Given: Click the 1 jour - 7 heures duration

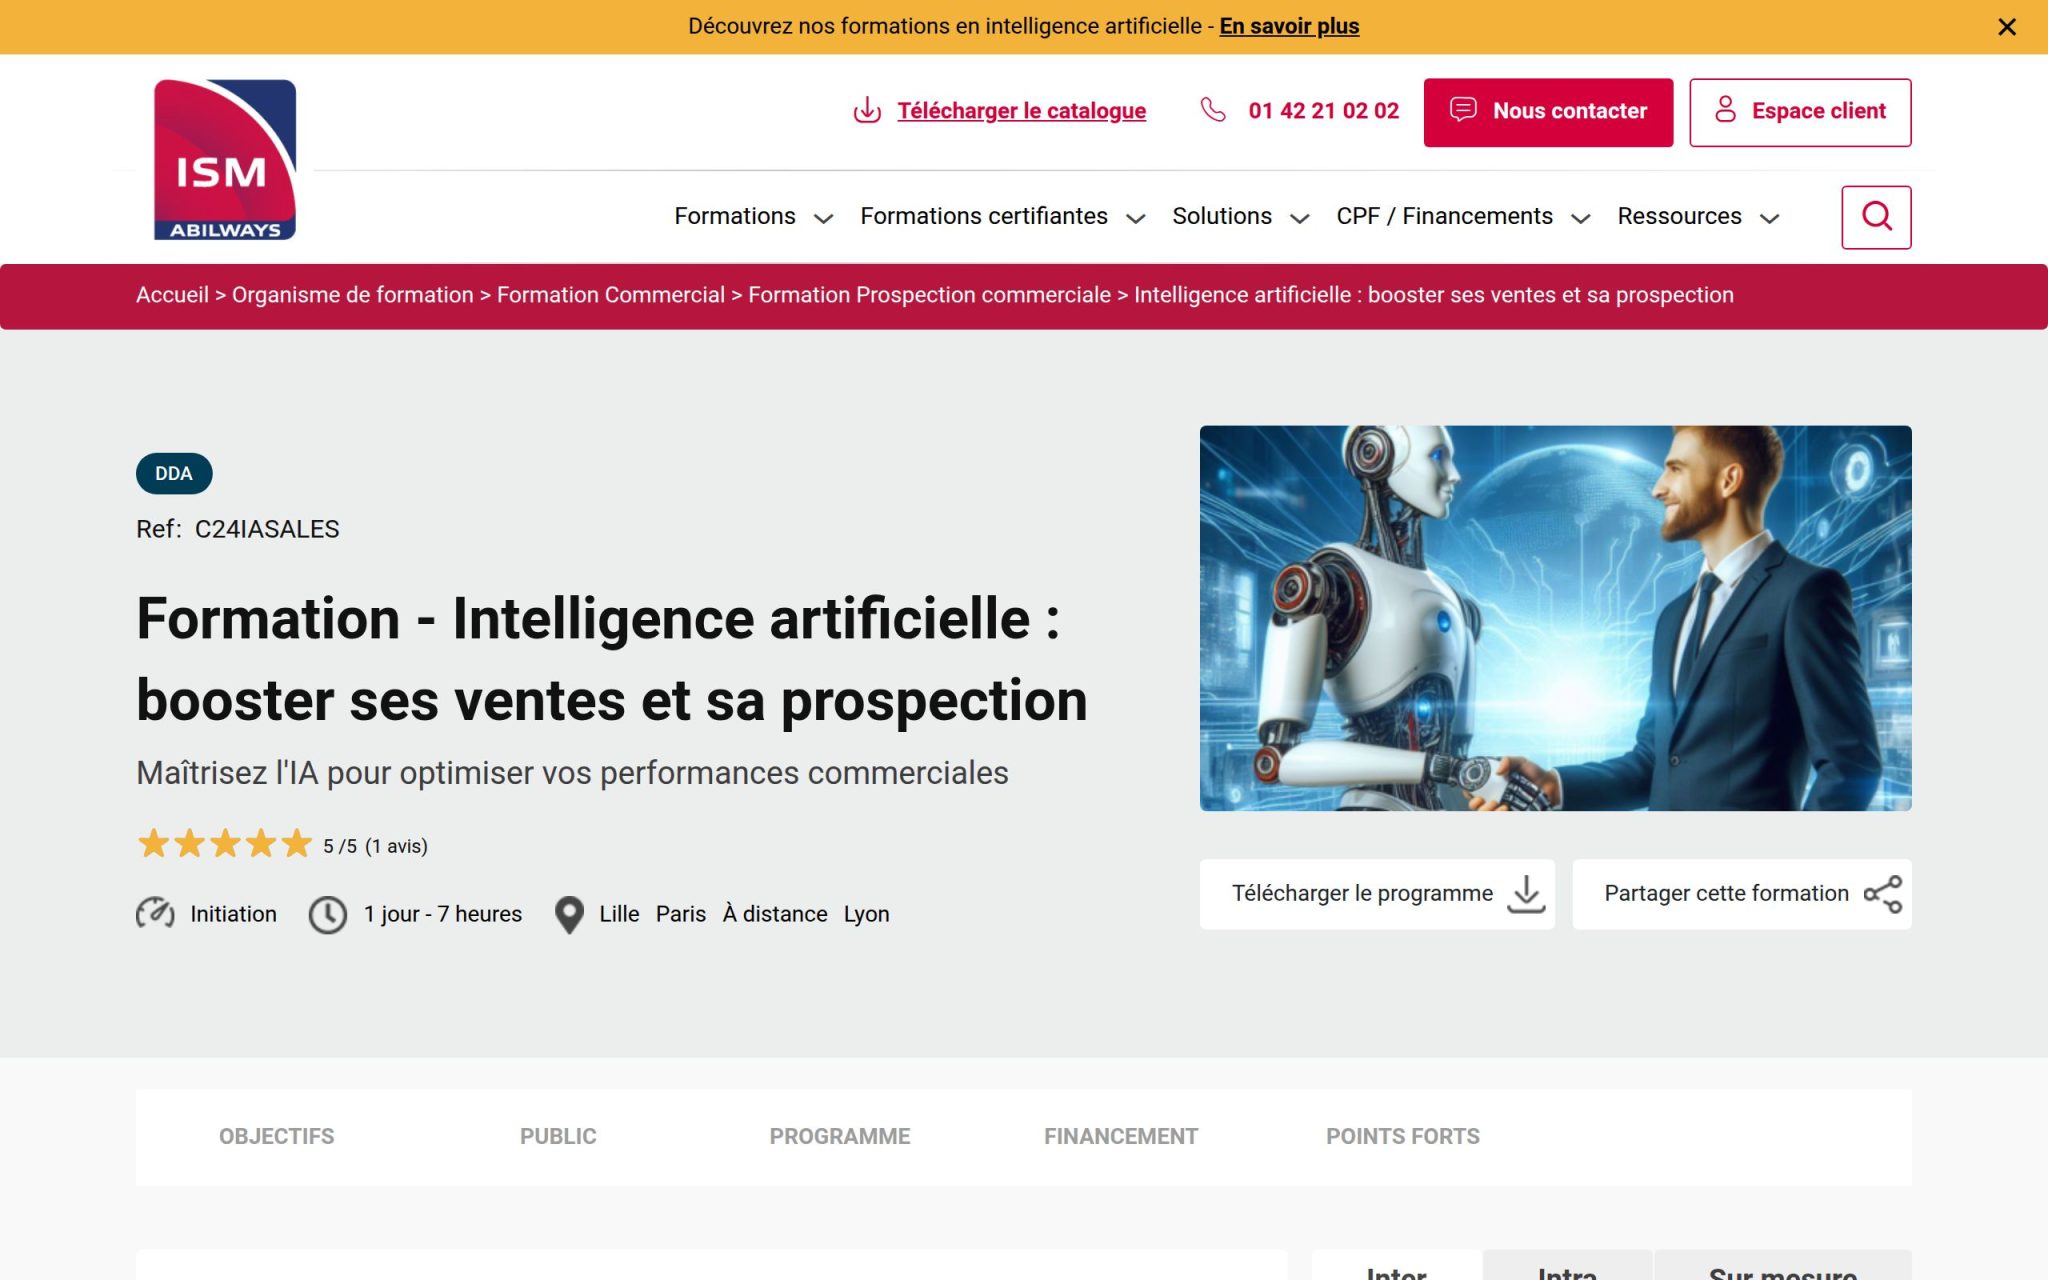Looking at the screenshot, I should pyautogui.click(x=443, y=914).
